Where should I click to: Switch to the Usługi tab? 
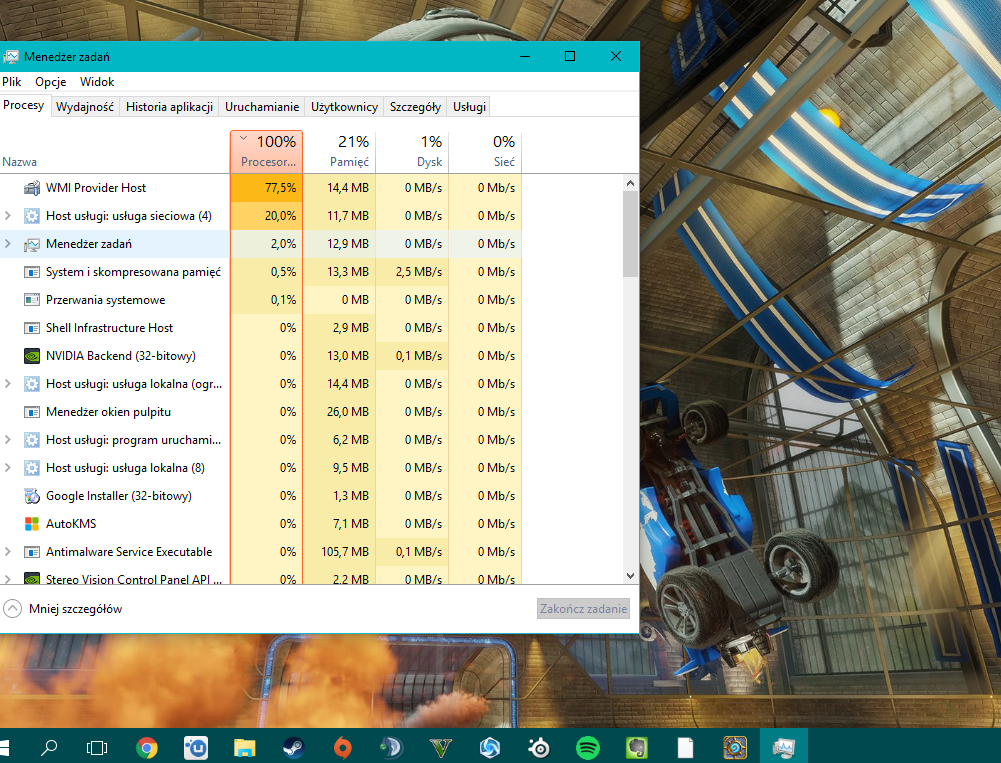[469, 107]
